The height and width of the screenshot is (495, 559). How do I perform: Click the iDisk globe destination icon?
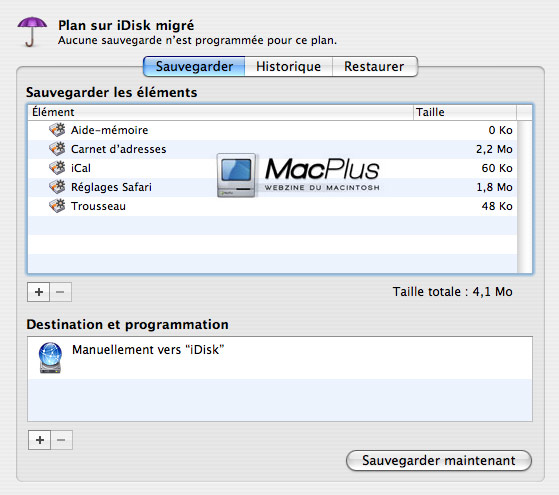coord(50,358)
